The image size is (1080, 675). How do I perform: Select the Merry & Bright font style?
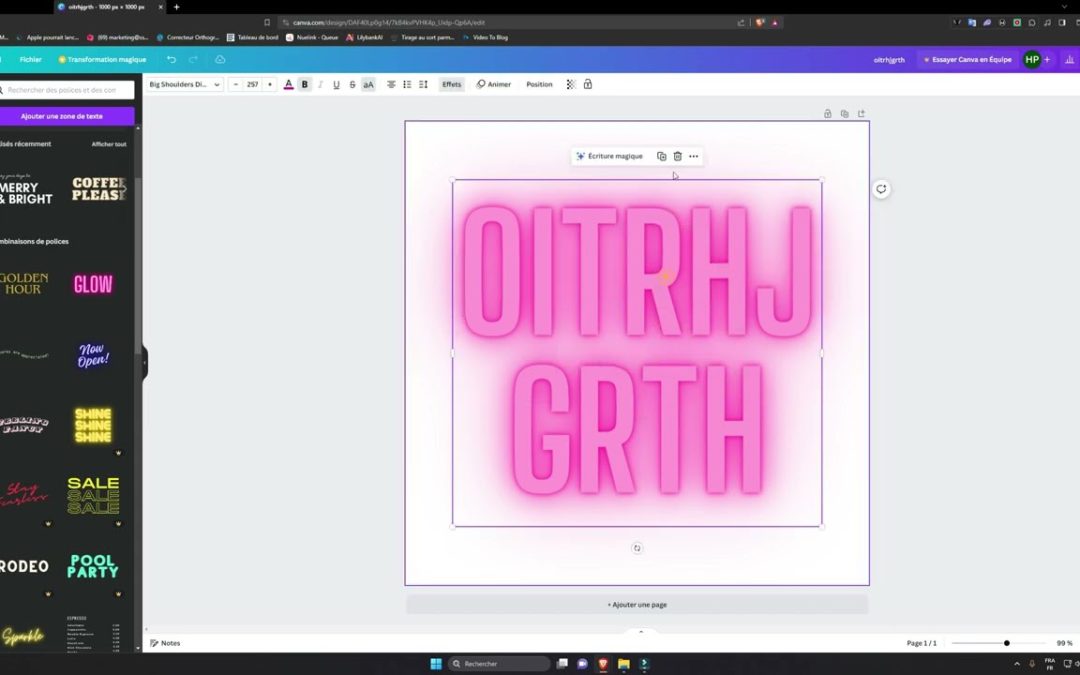click(x=26, y=189)
